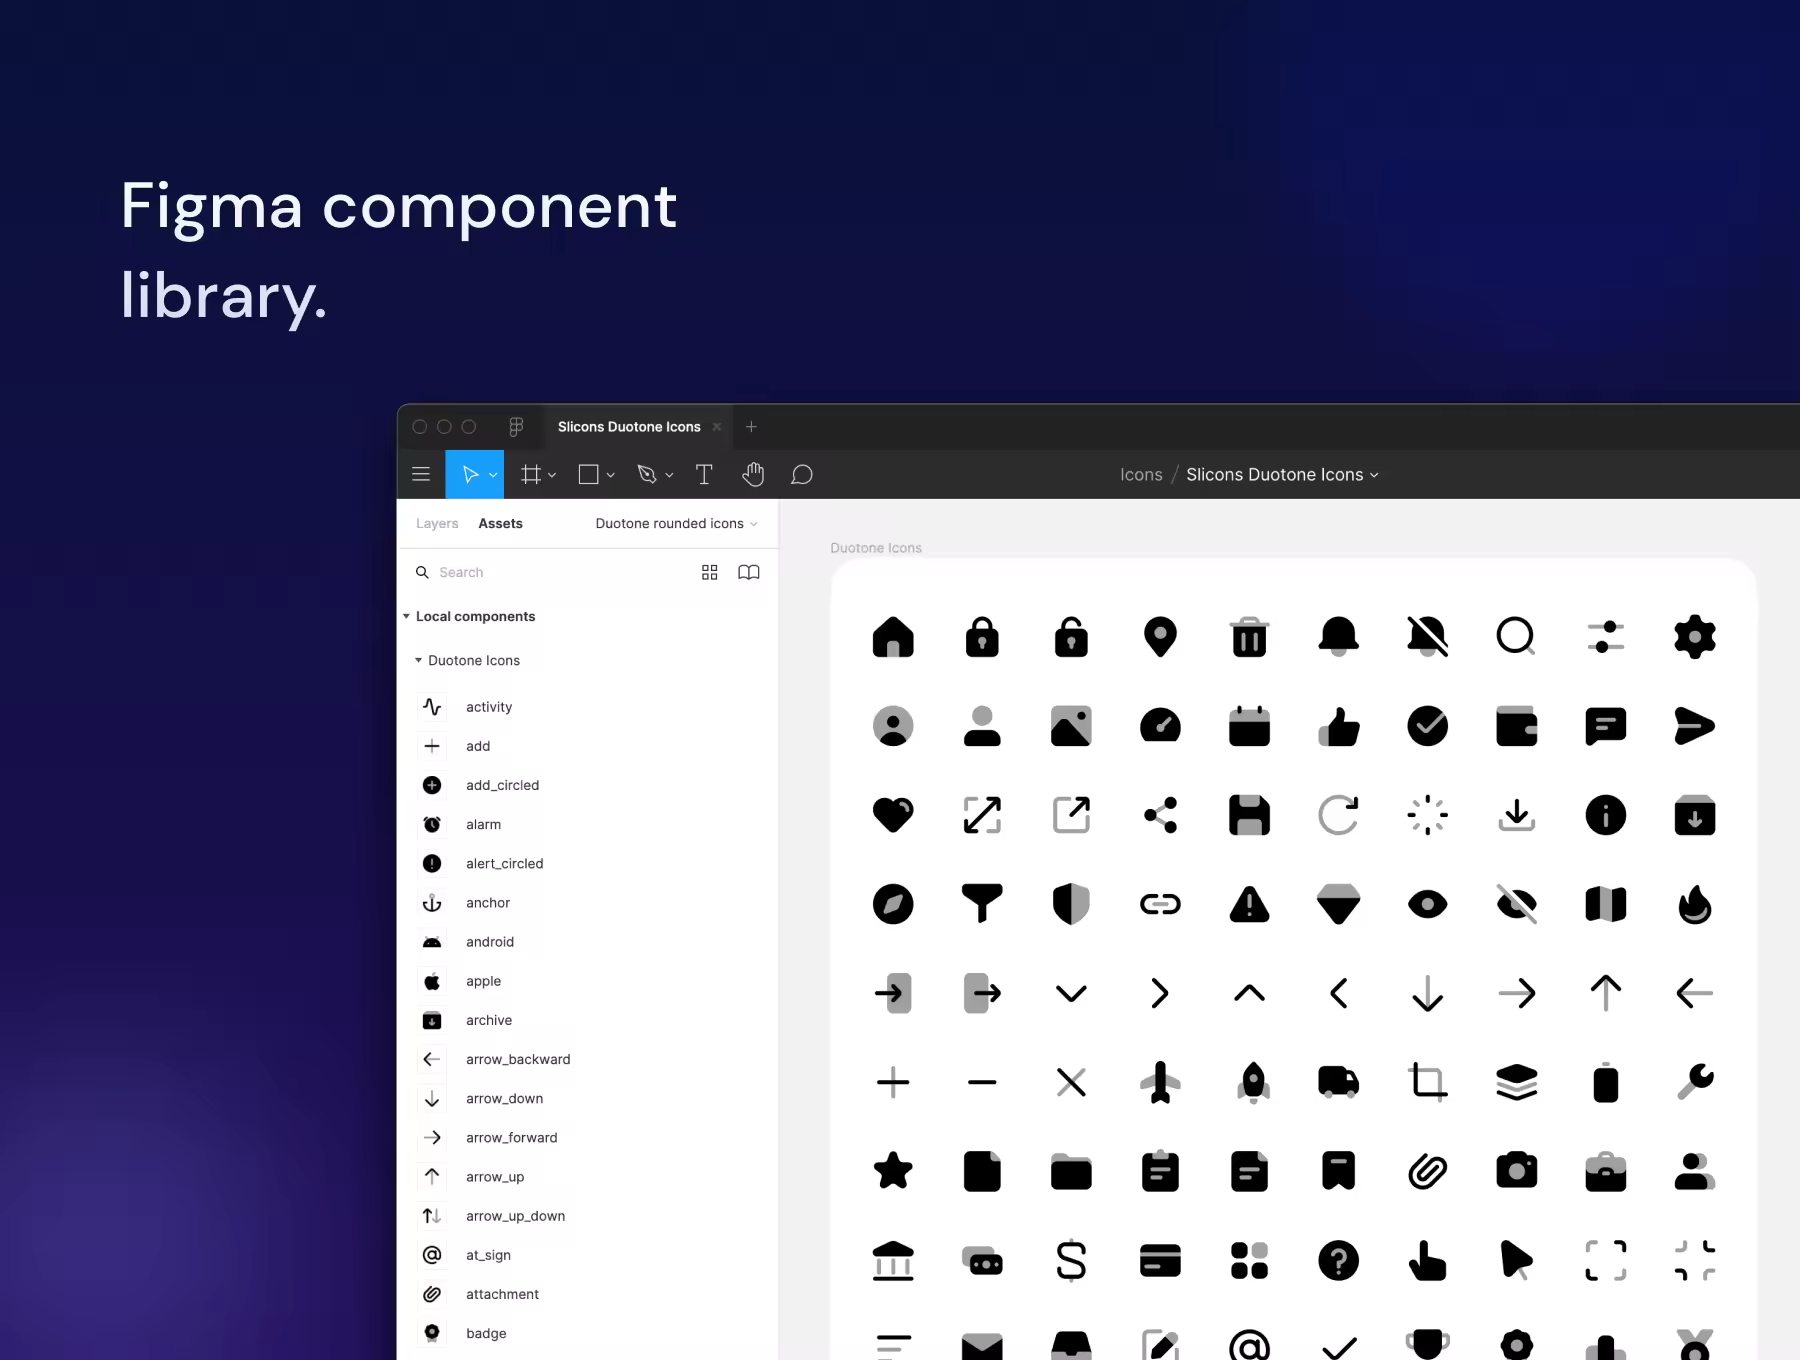Viewport: 1800px width, 1360px height.
Task: Select the dollar sign icon on canvas
Action: tap(1071, 1260)
